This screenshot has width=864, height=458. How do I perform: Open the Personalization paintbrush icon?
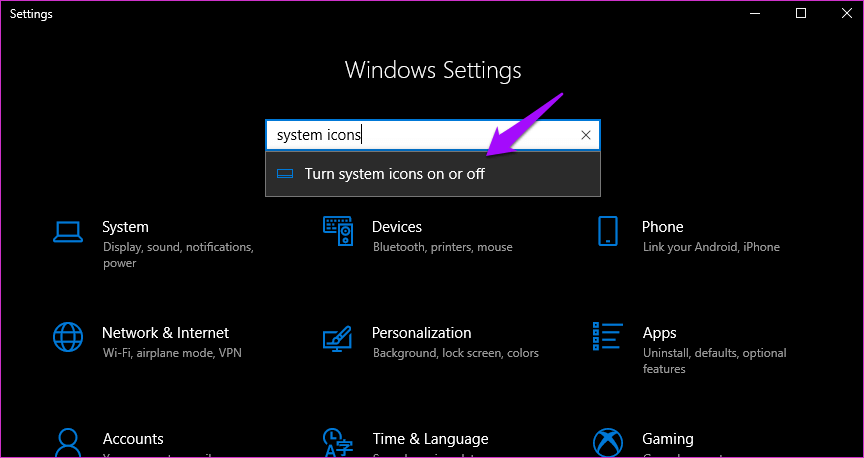[x=337, y=337]
